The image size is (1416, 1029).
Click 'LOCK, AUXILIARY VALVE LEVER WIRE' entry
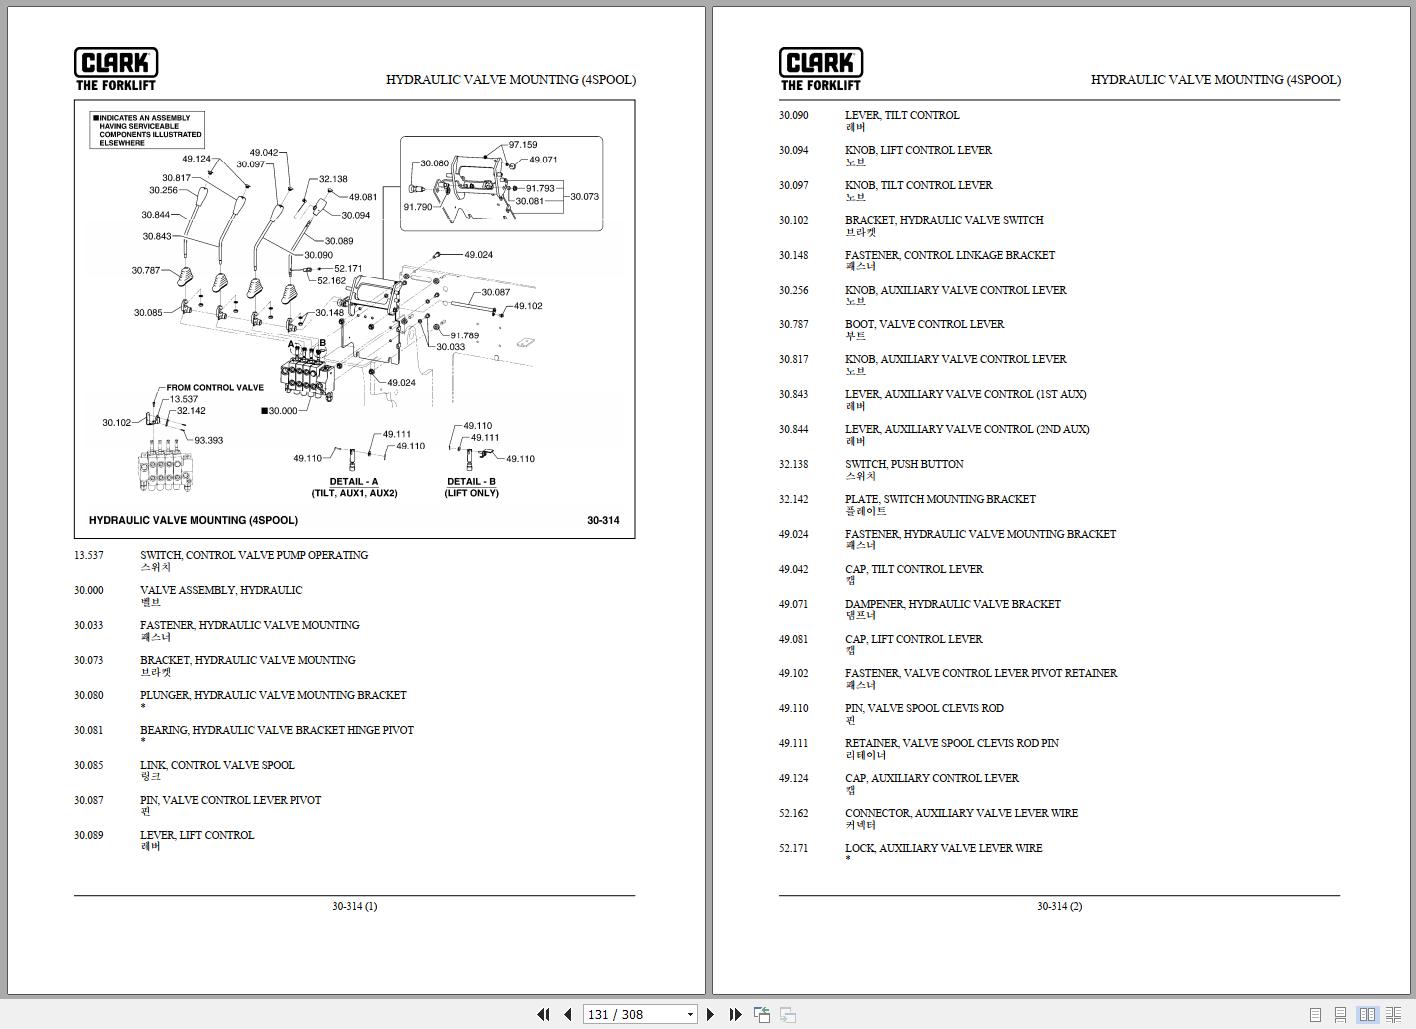(943, 848)
